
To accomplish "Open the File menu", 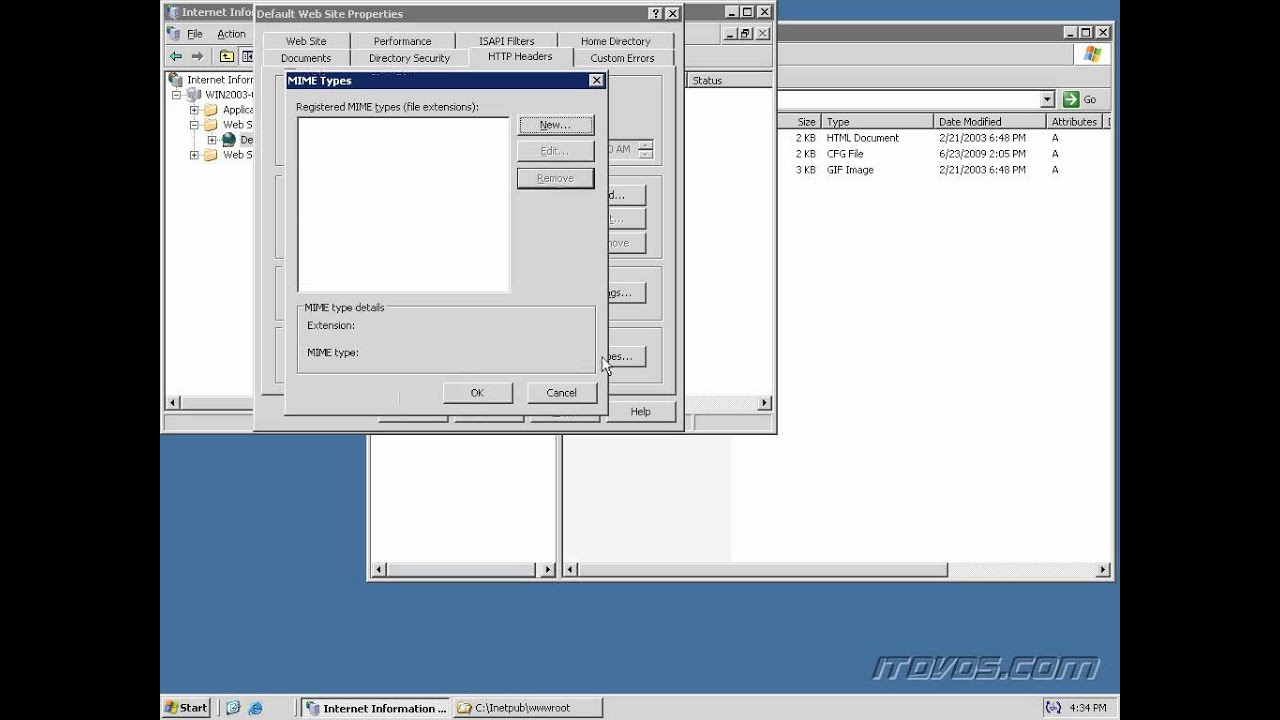I will (x=194, y=34).
